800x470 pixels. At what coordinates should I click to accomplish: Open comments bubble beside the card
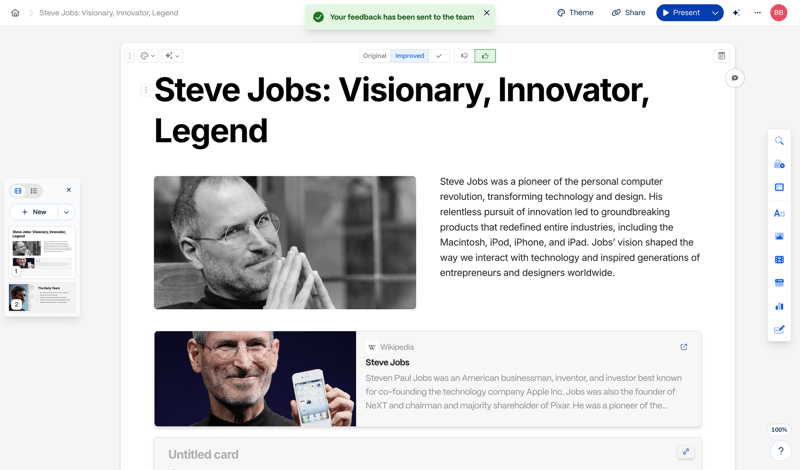pos(735,78)
